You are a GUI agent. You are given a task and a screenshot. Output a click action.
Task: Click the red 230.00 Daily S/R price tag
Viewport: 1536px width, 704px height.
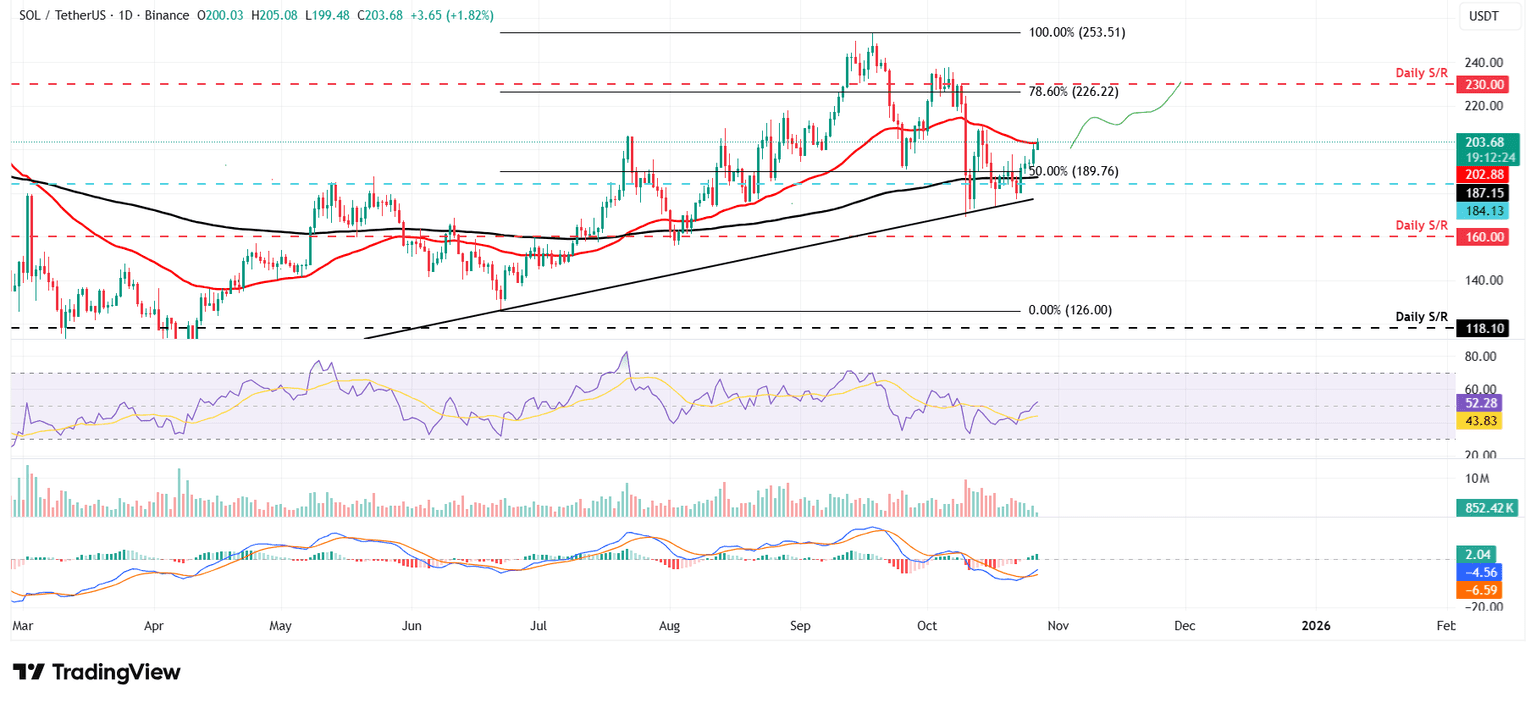click(1483, 84)
